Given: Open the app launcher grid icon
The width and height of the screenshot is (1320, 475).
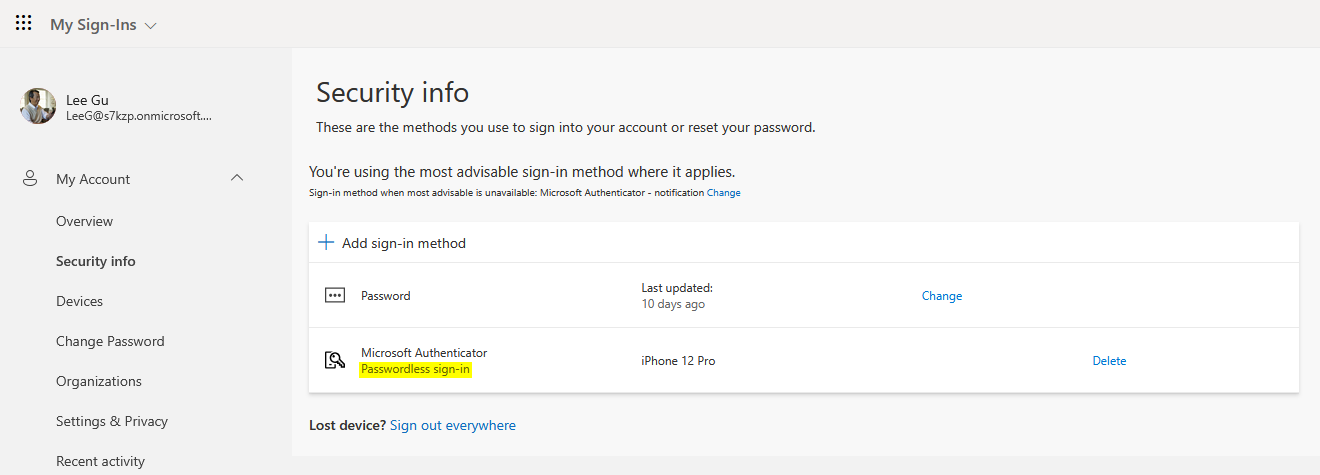Looking at the screenshot, I should tap(24, 23).
